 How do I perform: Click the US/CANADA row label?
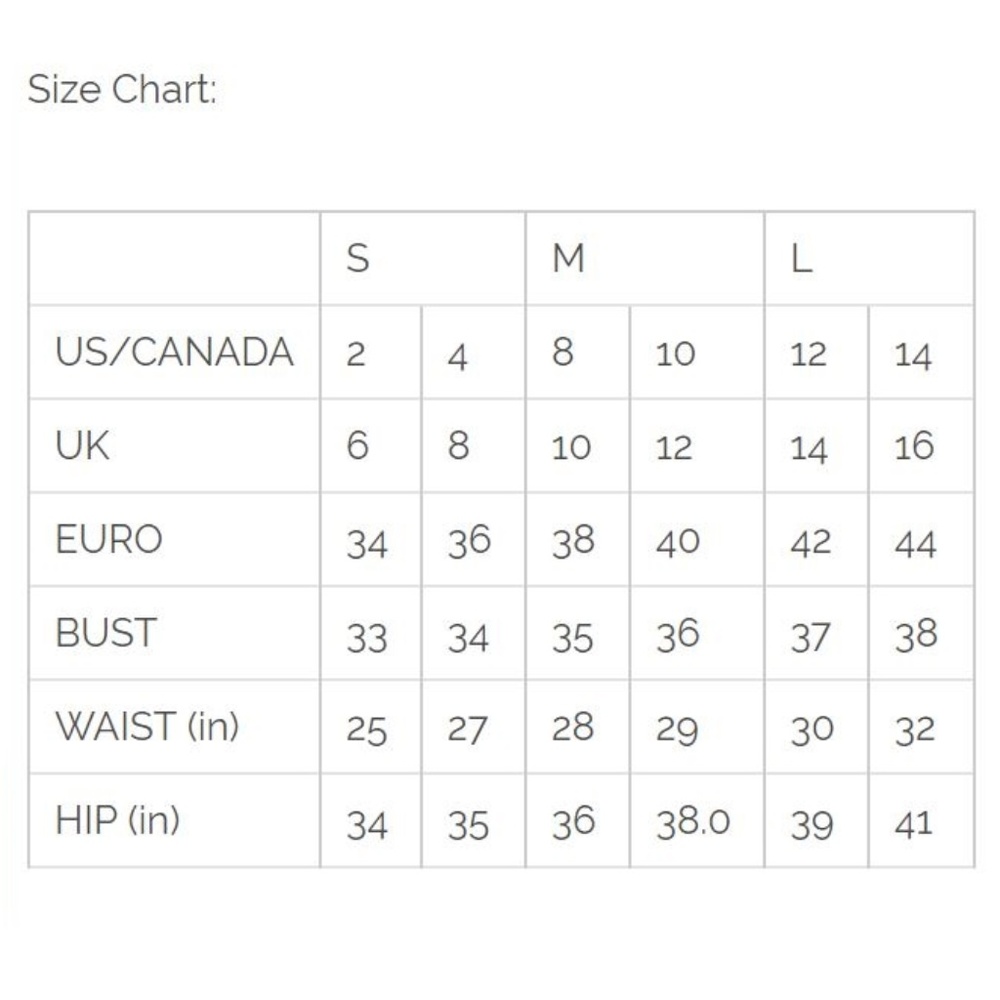click(174, 353)
